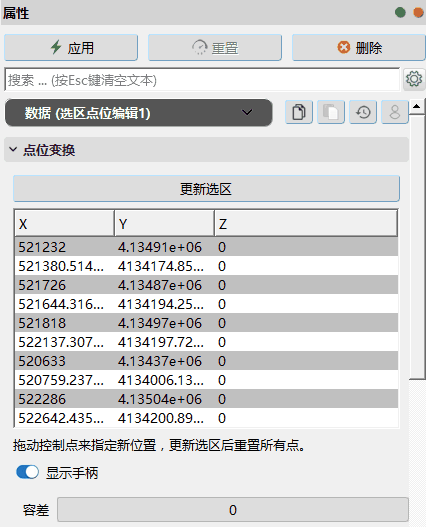Open the 数据 (选区点位编辑1) dropdown
Image resolution: width=426 pixels, height=527 pixels.
pyautogui.click(x=139, y=113)
